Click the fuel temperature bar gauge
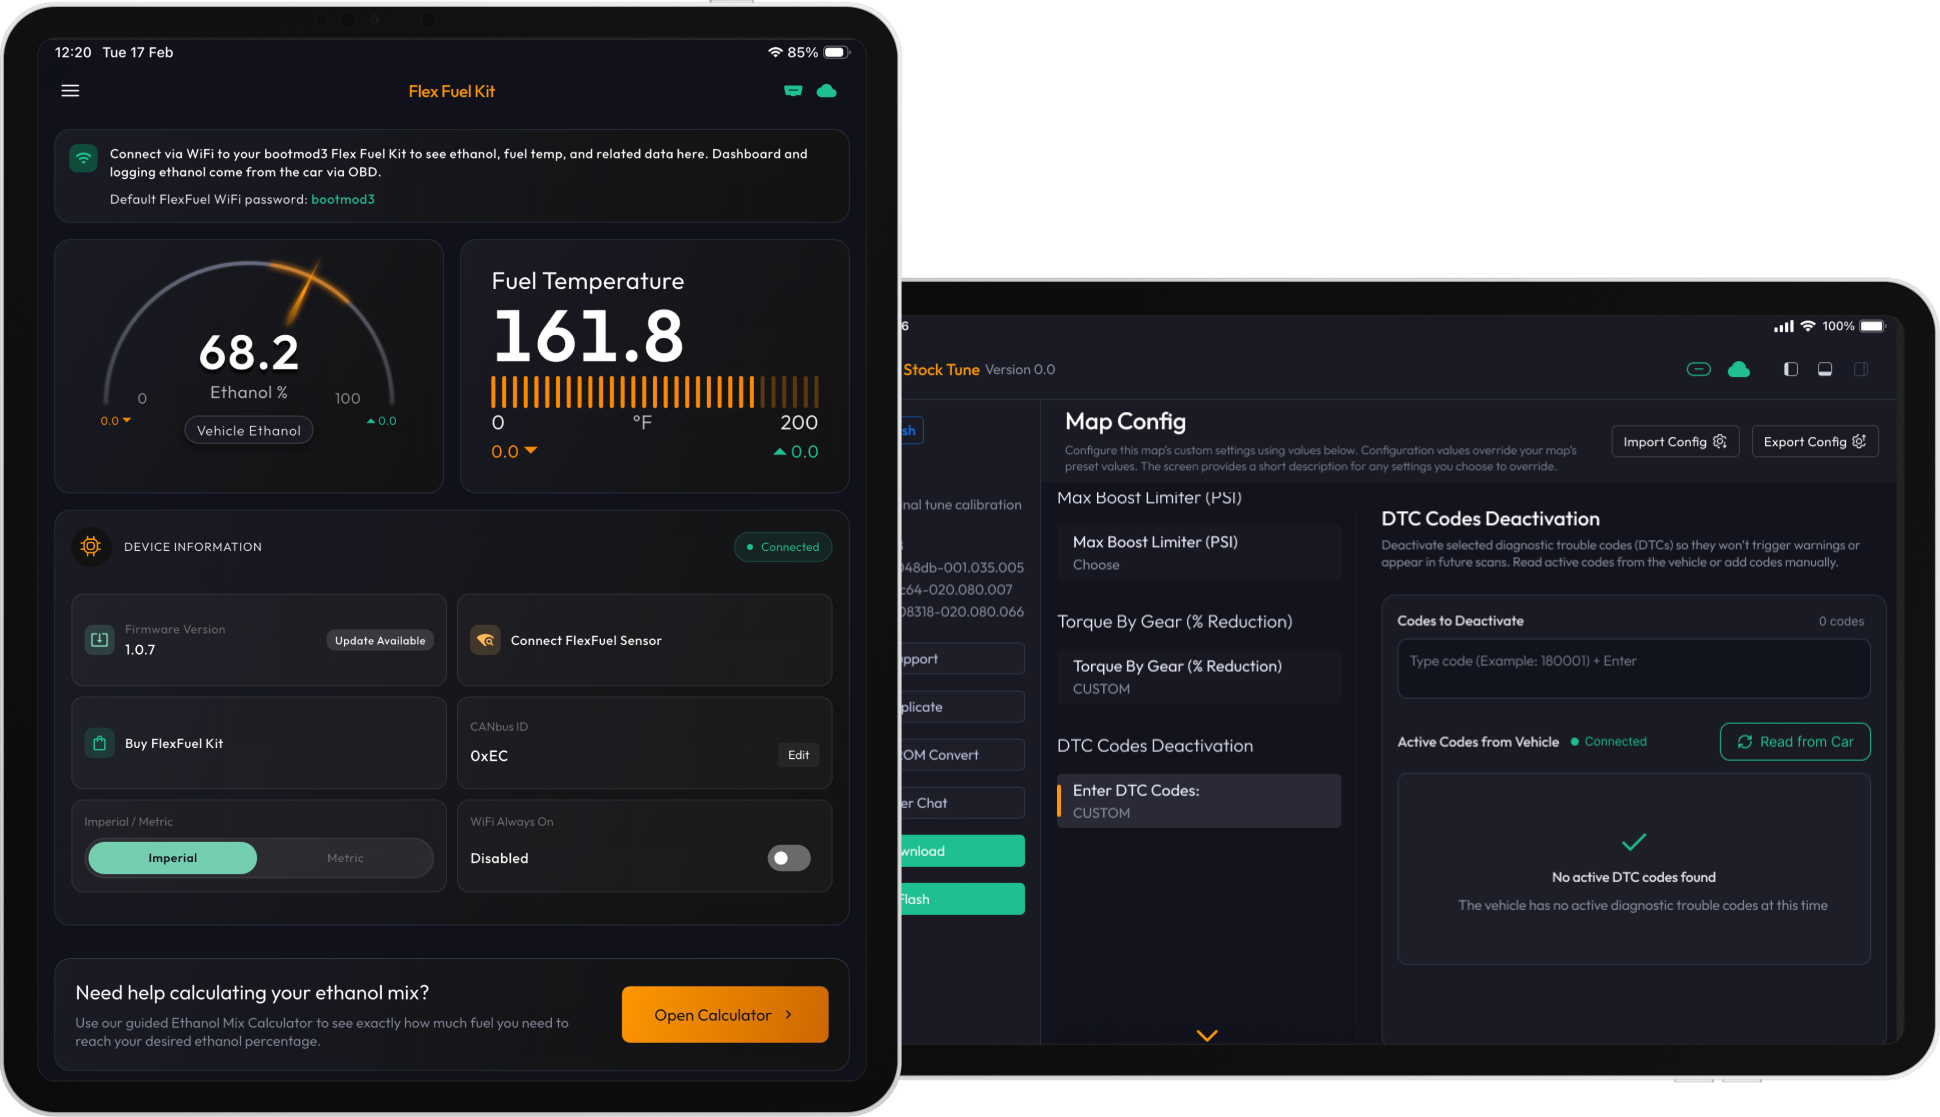 (655, 392)
